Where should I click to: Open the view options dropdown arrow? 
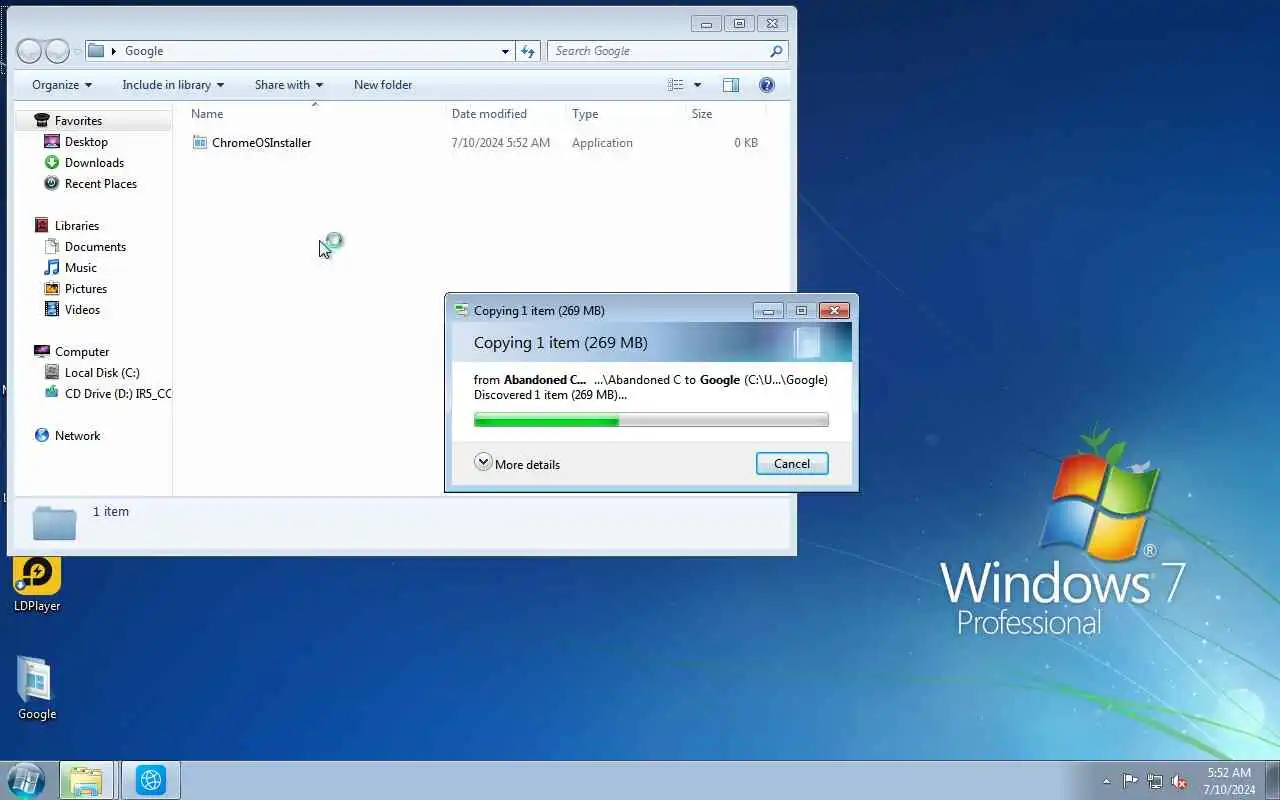tap(697, 85)
